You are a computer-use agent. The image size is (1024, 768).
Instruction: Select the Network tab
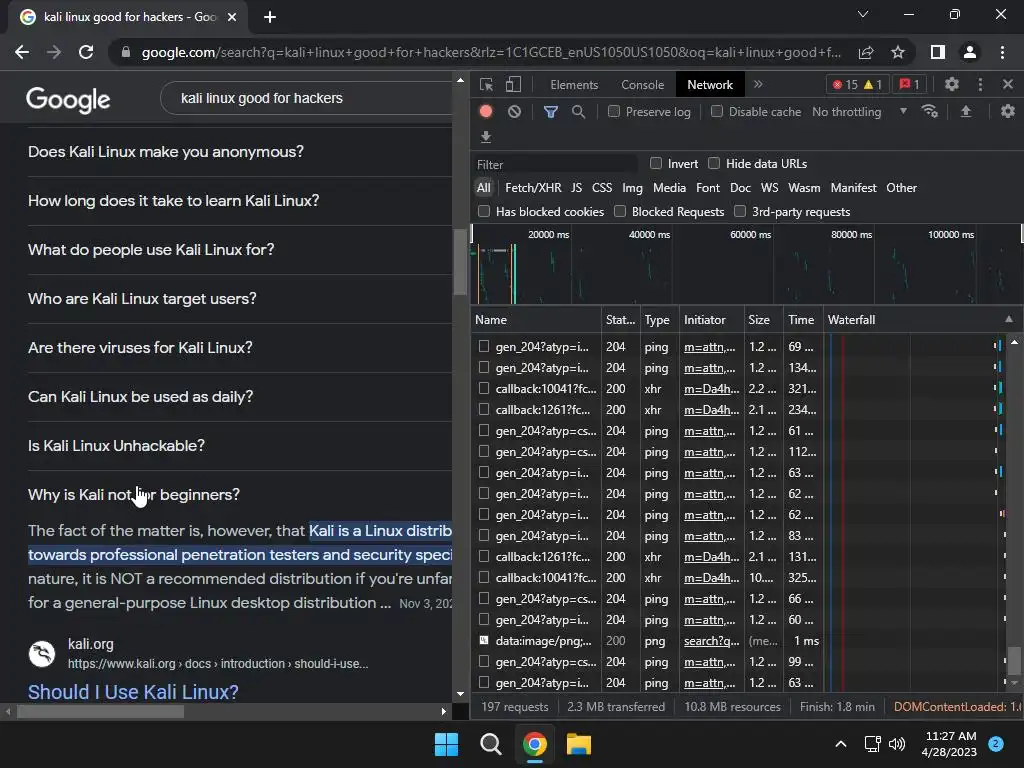(710, 84)
